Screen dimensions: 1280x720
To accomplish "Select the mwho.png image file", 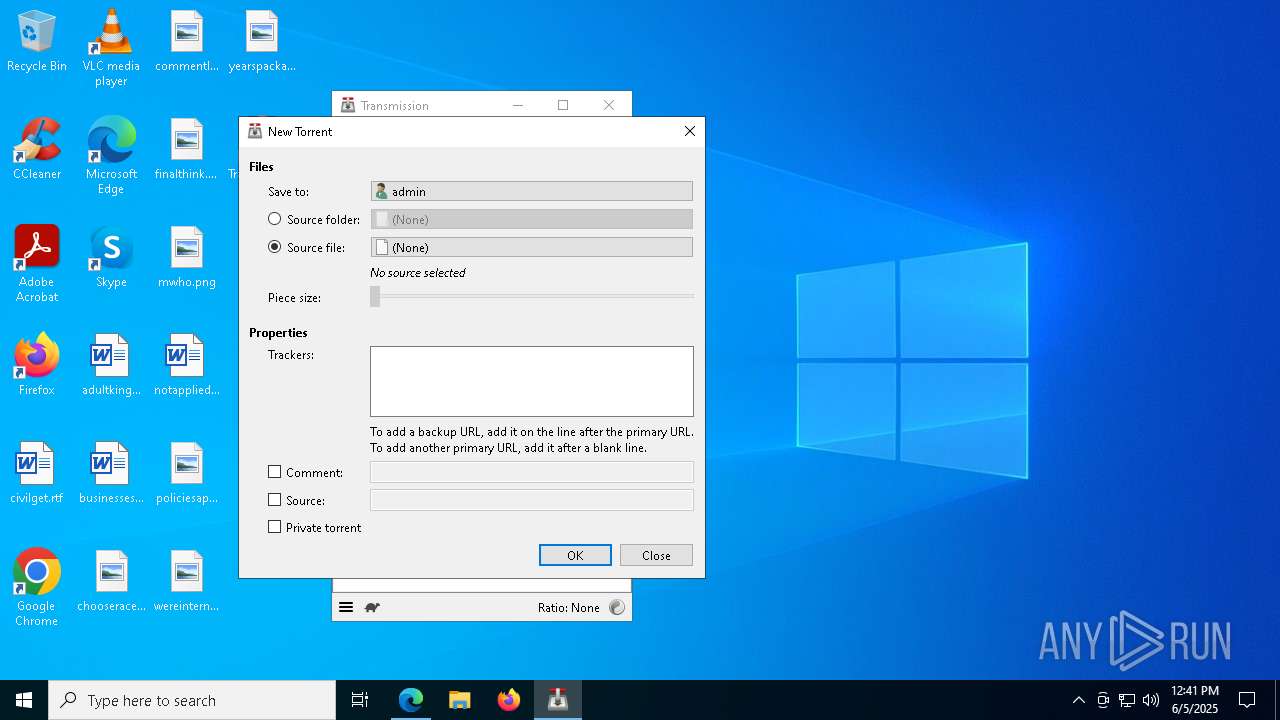I will [x=187, y=258].
